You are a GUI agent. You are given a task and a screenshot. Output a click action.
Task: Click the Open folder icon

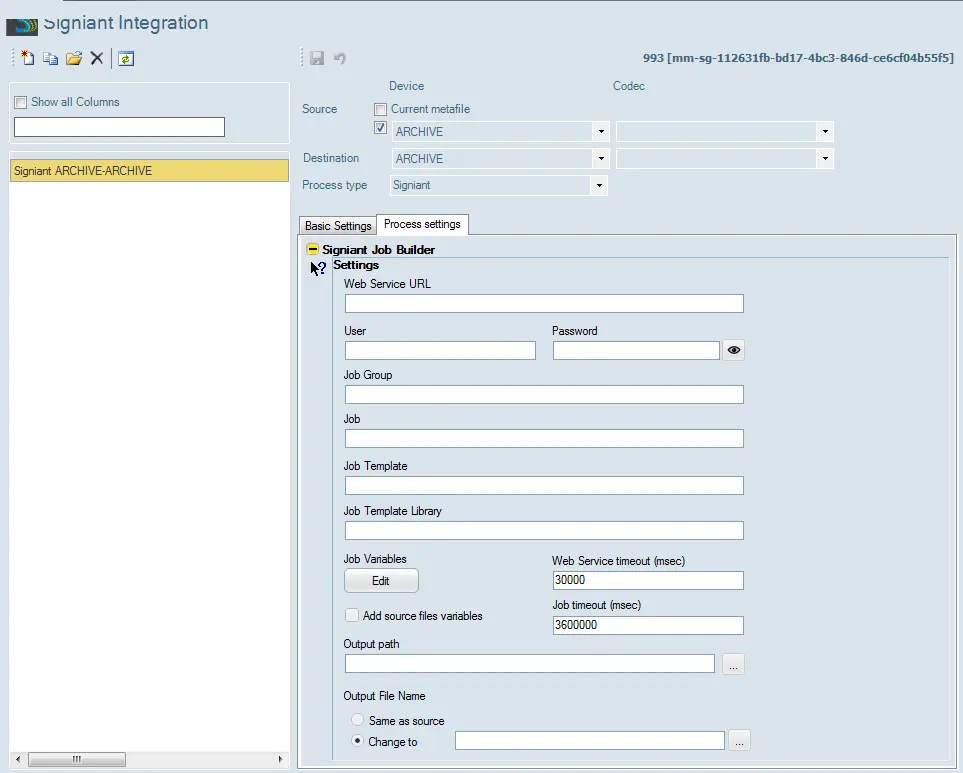(73, 59)
